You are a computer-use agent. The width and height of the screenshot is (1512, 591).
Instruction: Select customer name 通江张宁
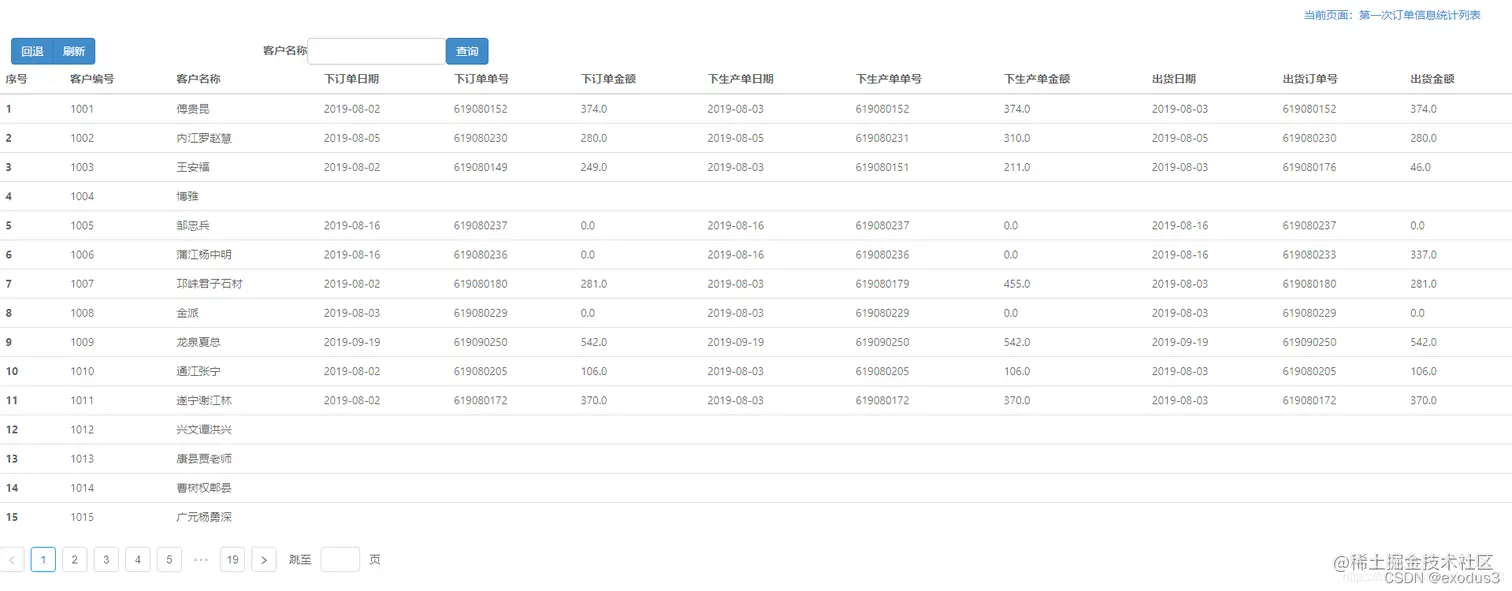(198, 371)
